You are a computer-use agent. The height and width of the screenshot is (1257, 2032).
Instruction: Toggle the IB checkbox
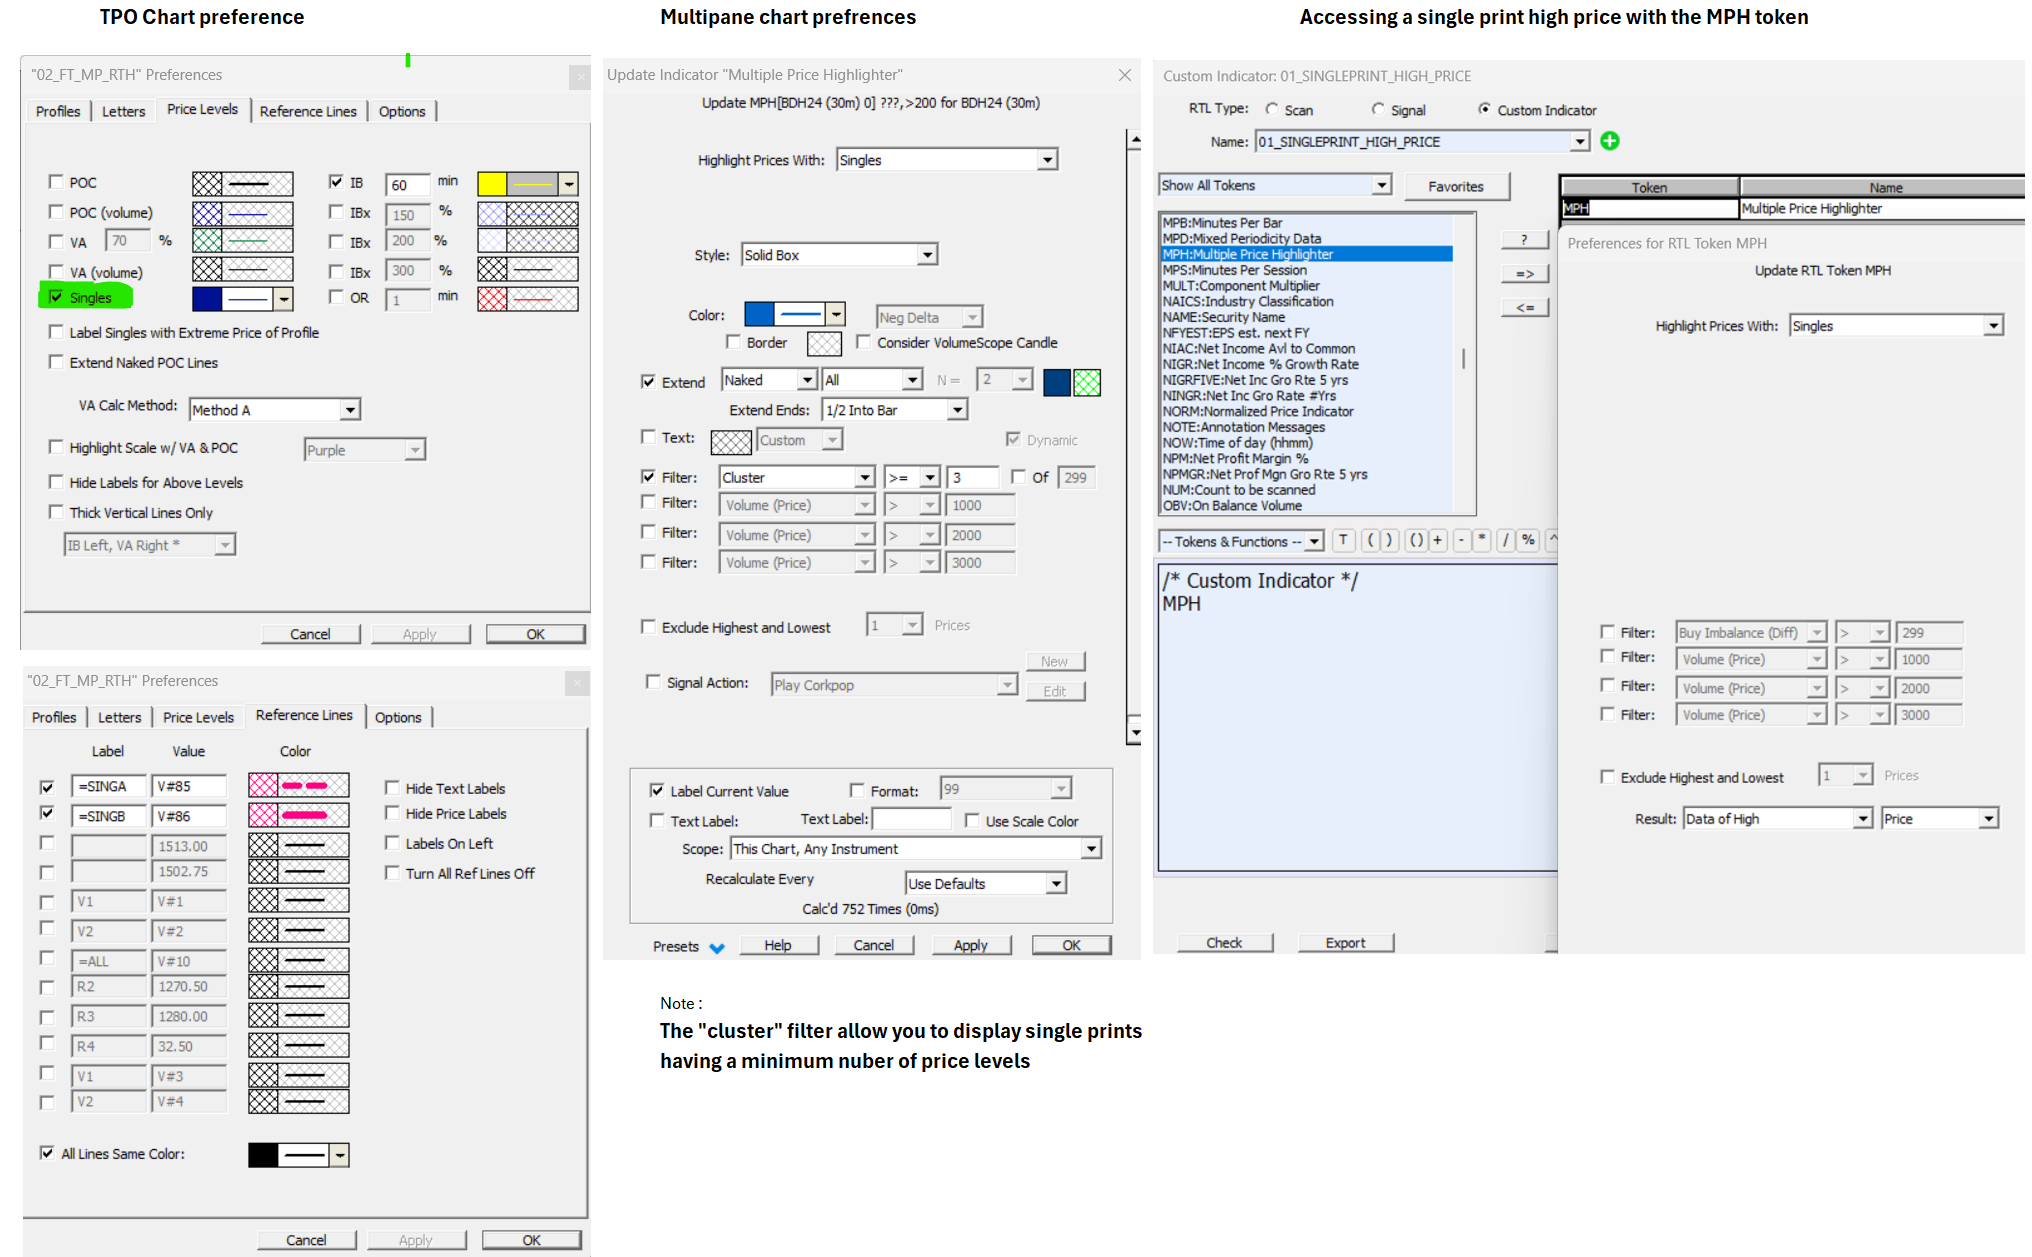coord(336,182)
